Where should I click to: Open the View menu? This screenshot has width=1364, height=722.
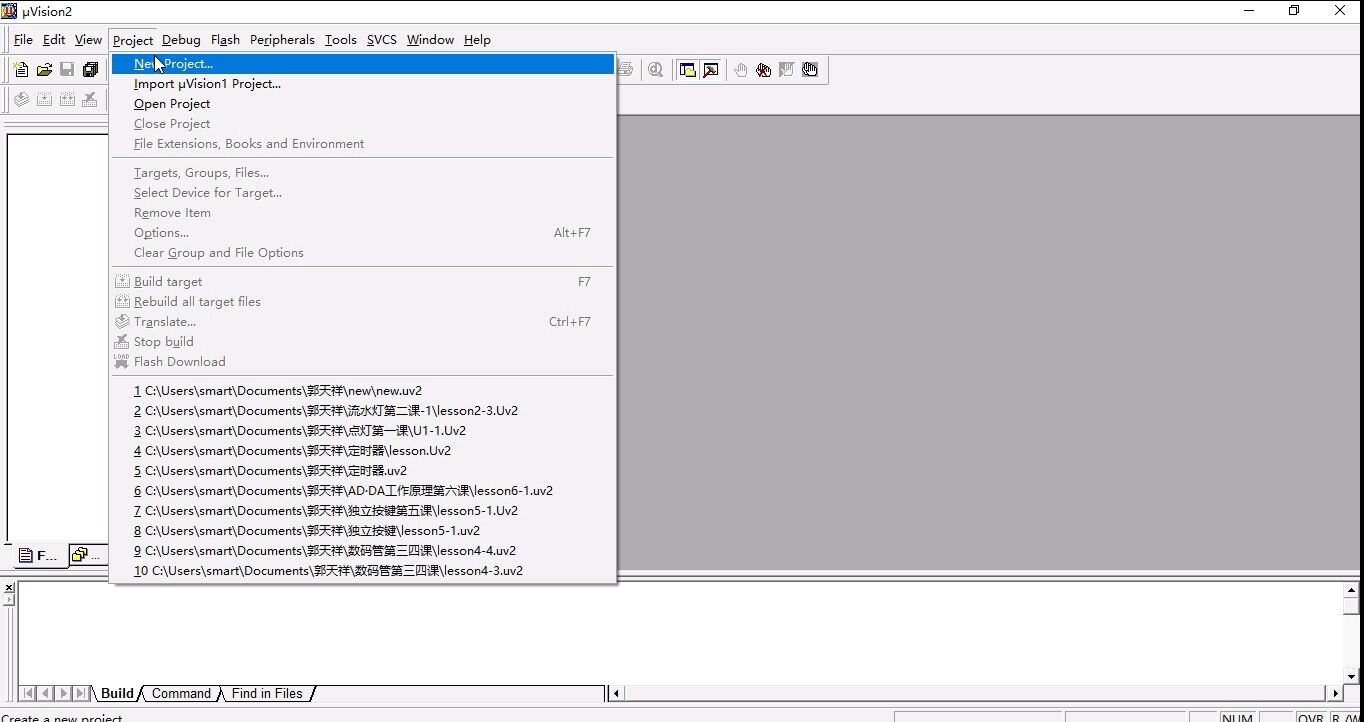(88, 40)
